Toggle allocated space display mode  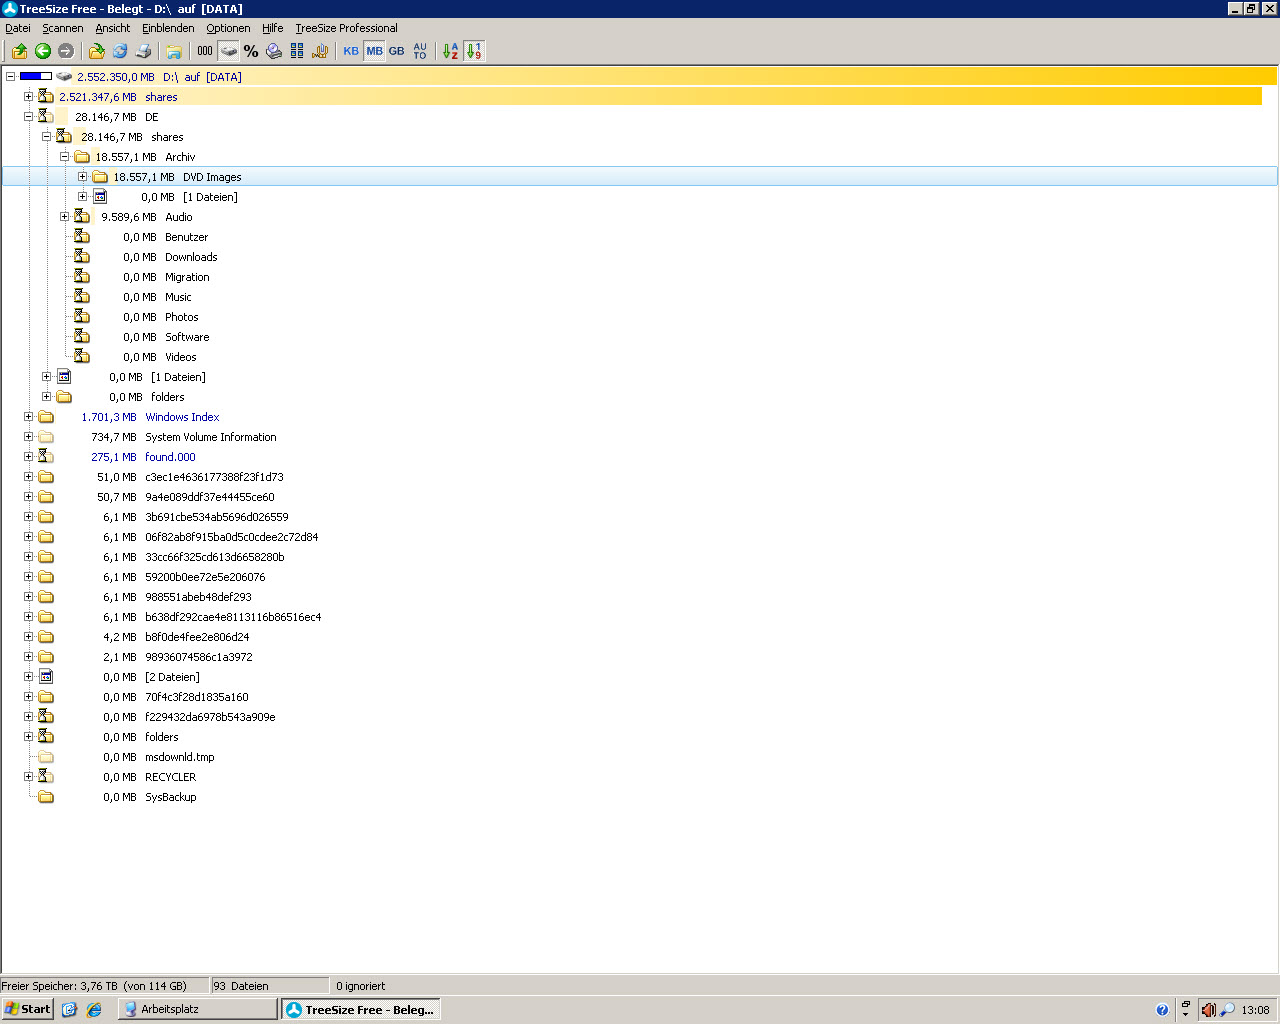point(274,51)
